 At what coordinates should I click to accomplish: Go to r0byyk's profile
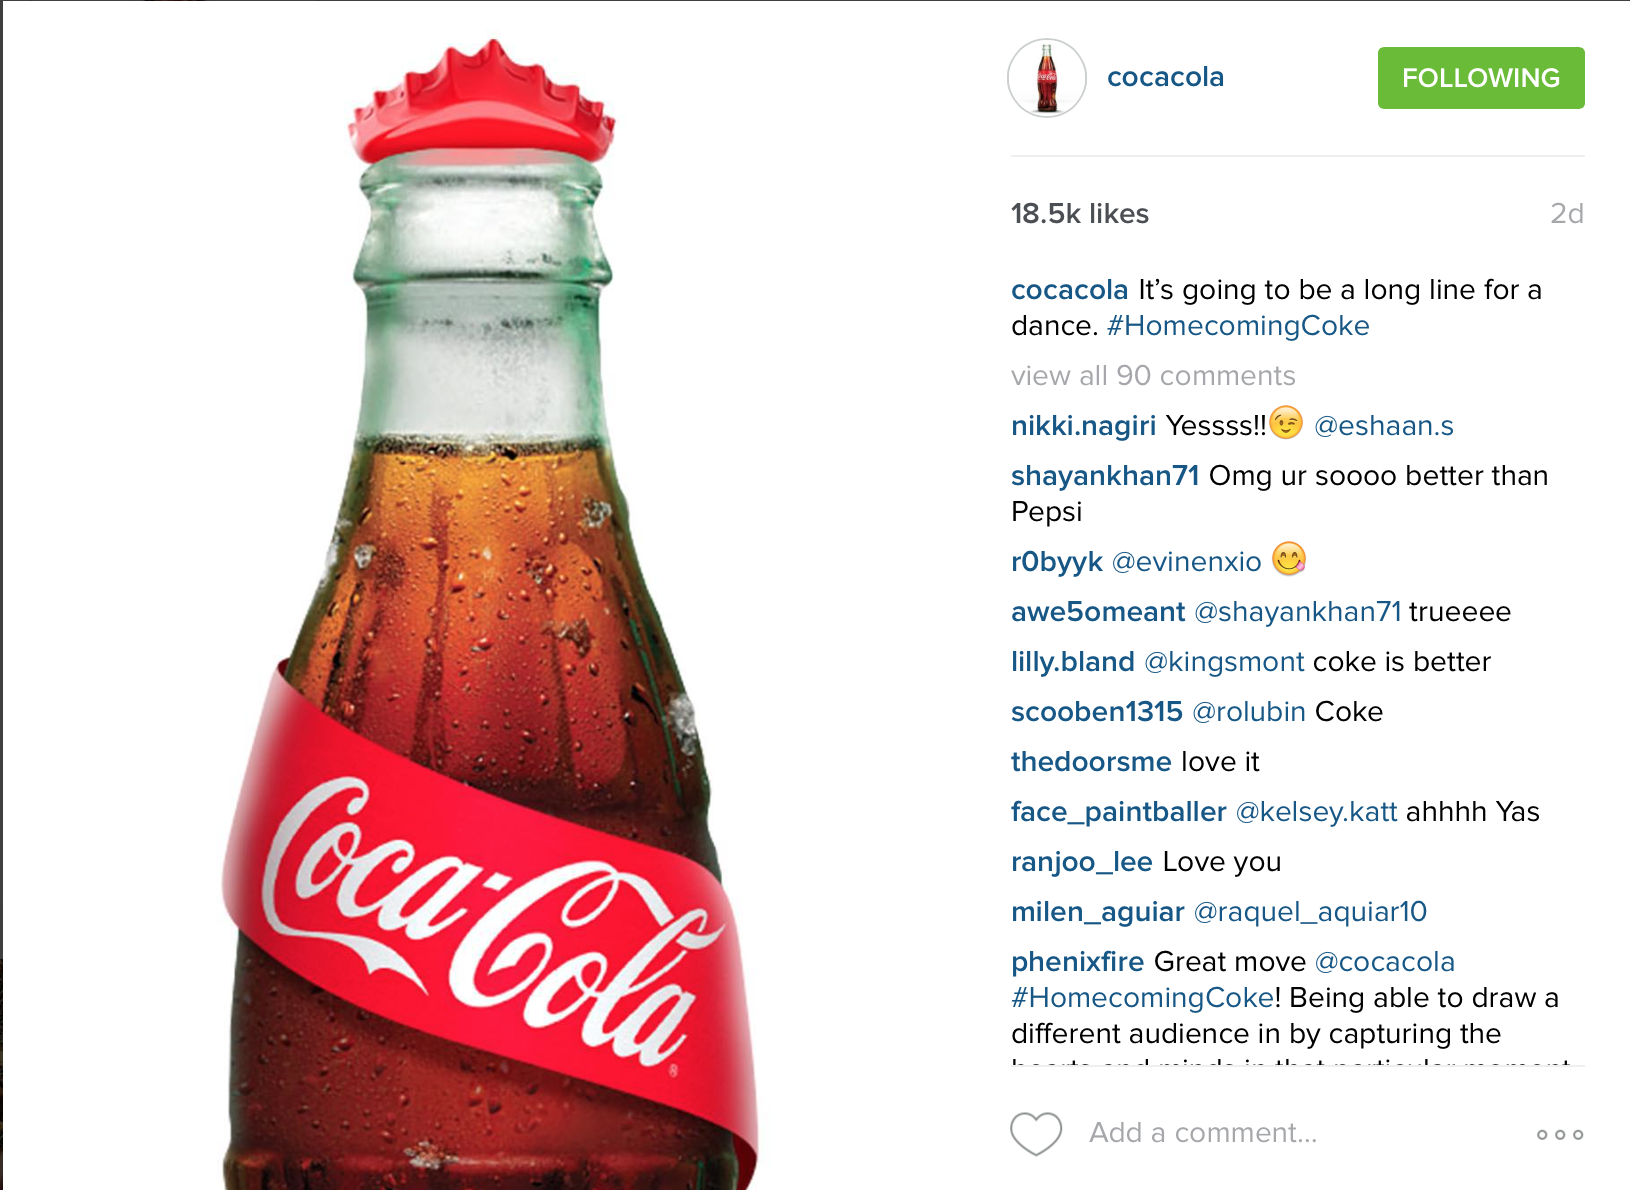coord(1056,562)
